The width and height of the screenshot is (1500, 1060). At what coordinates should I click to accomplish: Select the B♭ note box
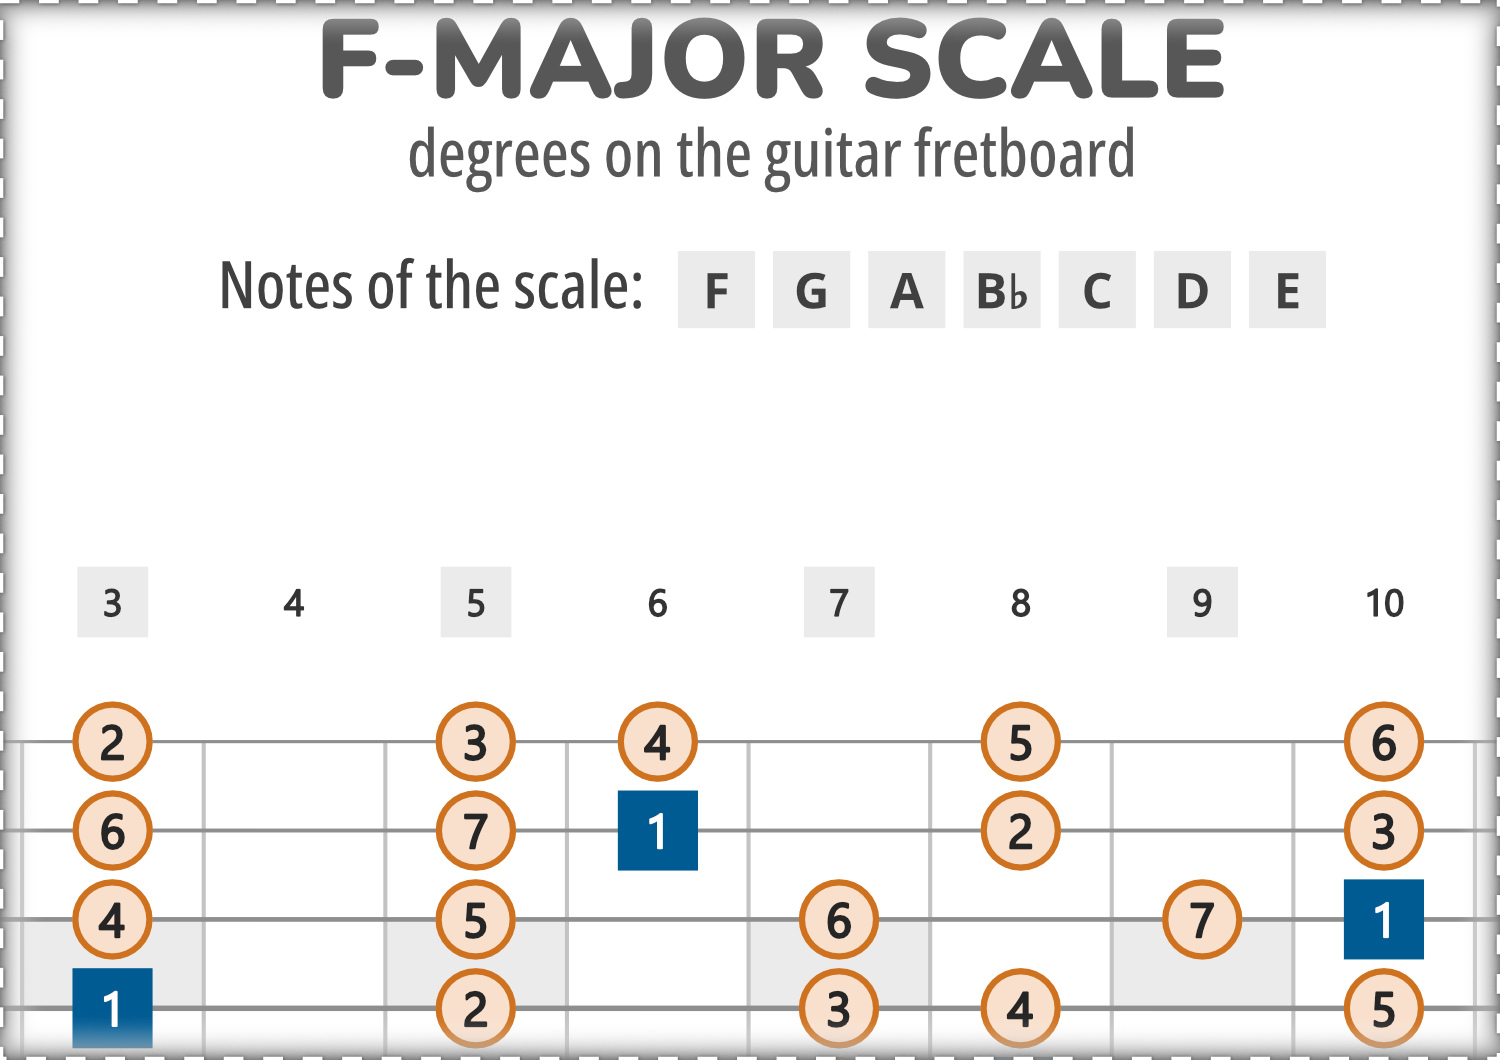point(1002,290)
